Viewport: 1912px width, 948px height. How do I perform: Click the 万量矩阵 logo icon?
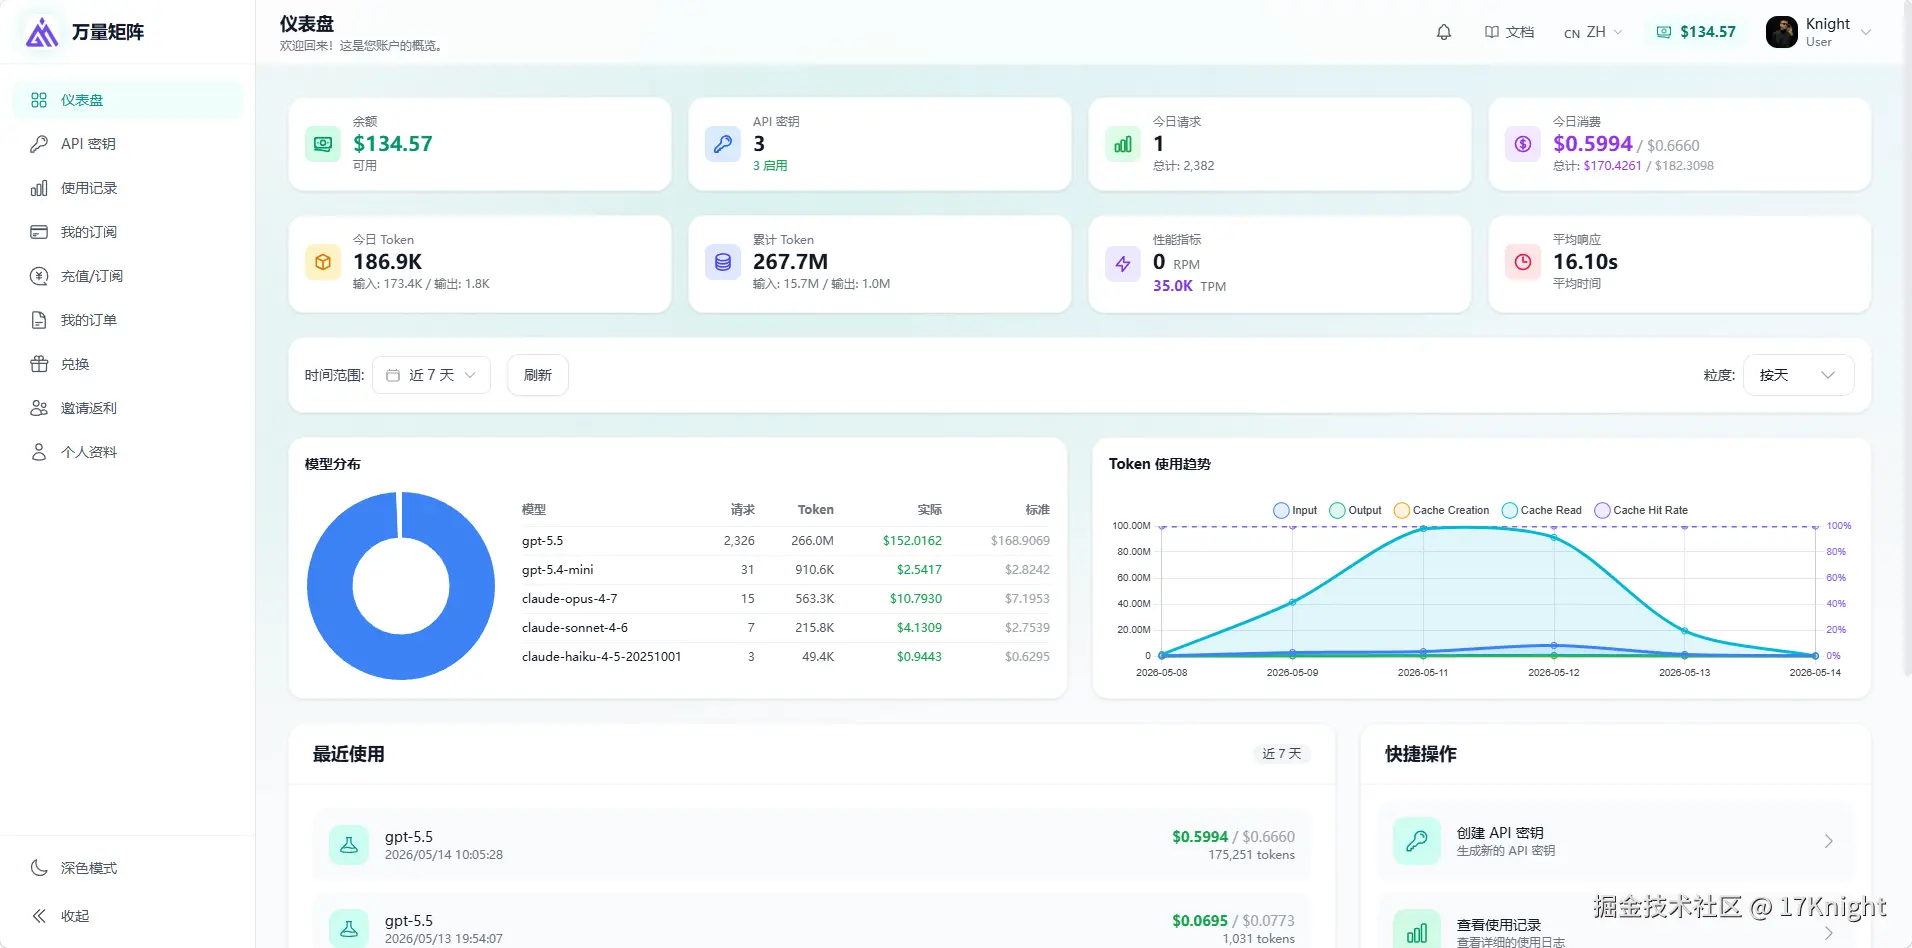pyautogui.click(x=42, y=32)
